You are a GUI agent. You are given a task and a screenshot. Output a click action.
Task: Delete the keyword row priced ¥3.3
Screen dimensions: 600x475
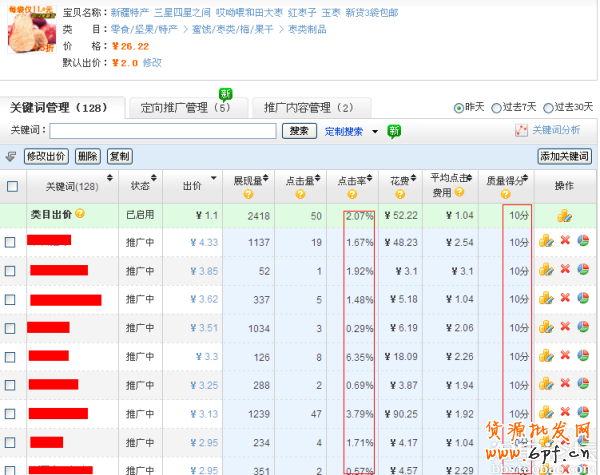pos(565,354)
